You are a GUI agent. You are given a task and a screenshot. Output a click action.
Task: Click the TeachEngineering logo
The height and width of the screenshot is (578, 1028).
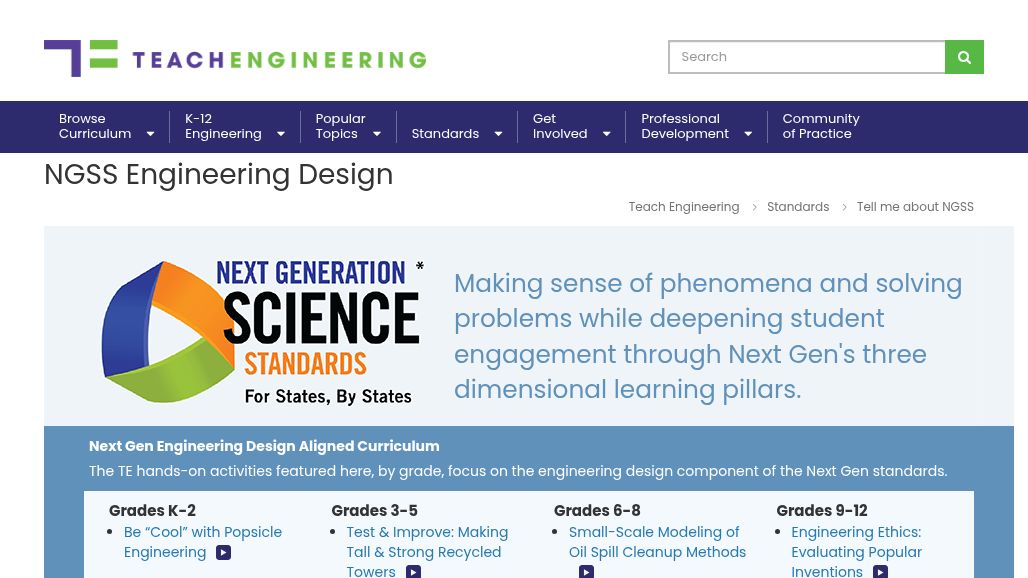235,59
